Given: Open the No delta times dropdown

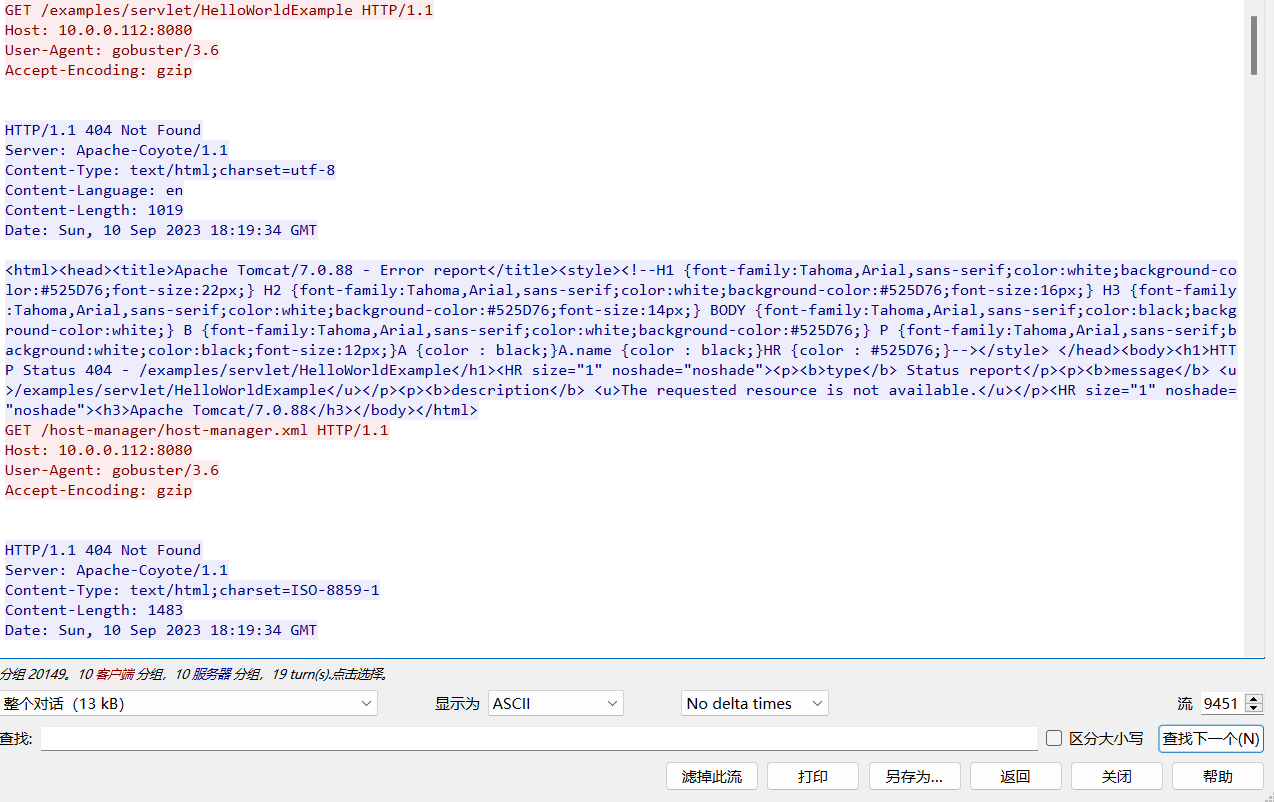Looking at the screenshot, I should [755, 703].
